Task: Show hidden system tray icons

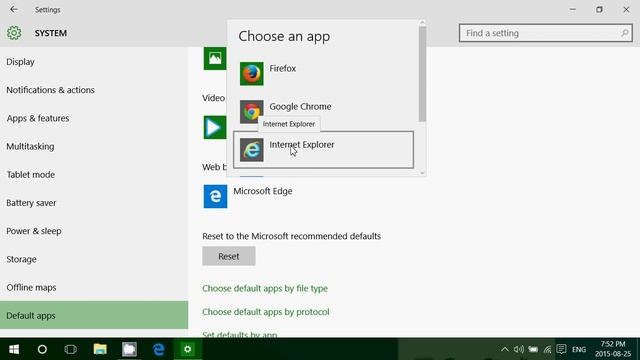Action: pos(504,349)
